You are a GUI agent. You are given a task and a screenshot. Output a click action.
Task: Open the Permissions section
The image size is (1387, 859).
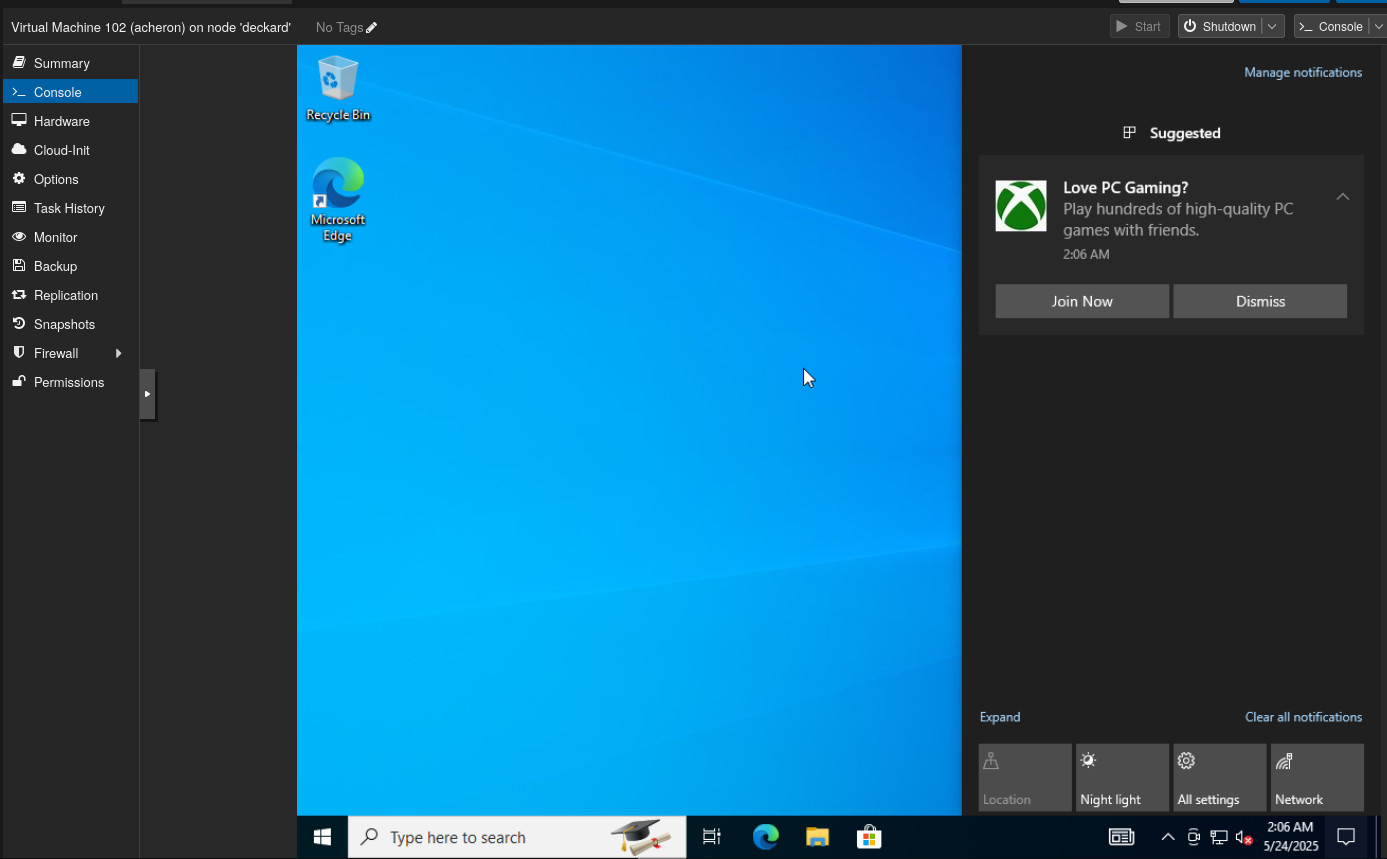[70, 382]
